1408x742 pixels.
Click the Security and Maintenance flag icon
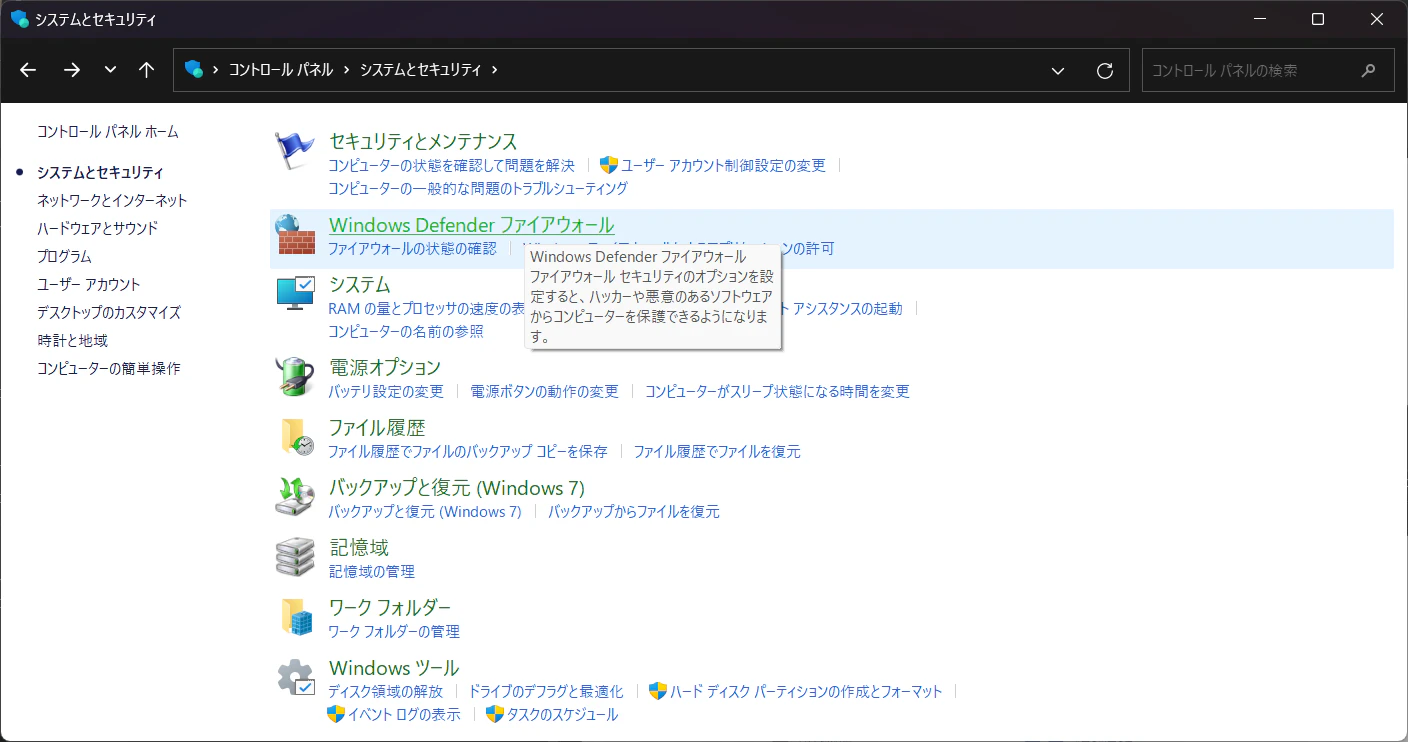coord(295,151)
